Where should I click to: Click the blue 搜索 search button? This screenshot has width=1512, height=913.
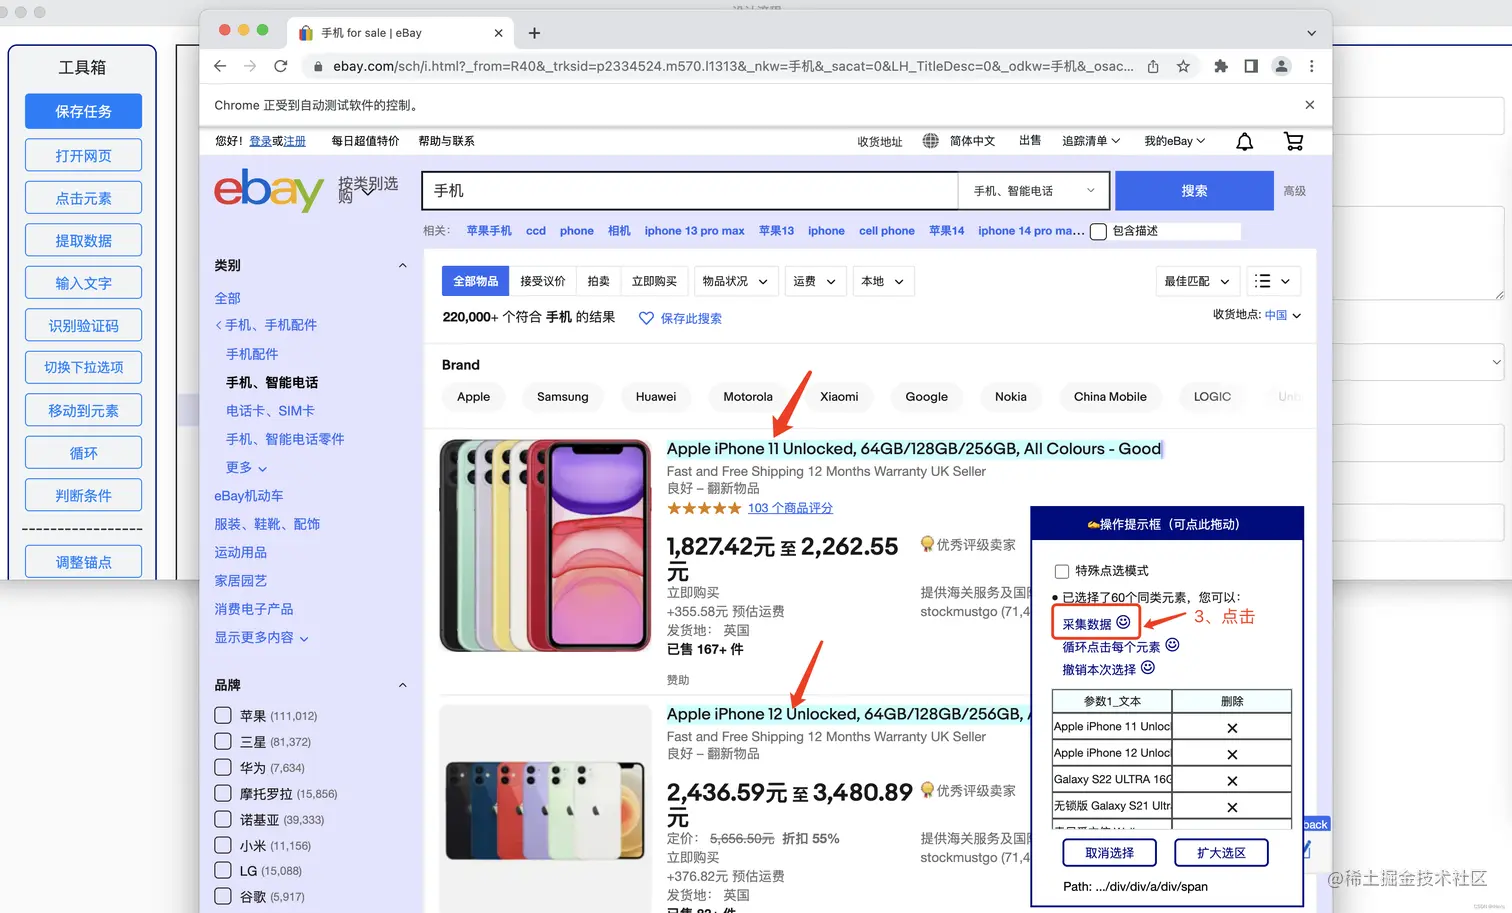[1194, 190]
